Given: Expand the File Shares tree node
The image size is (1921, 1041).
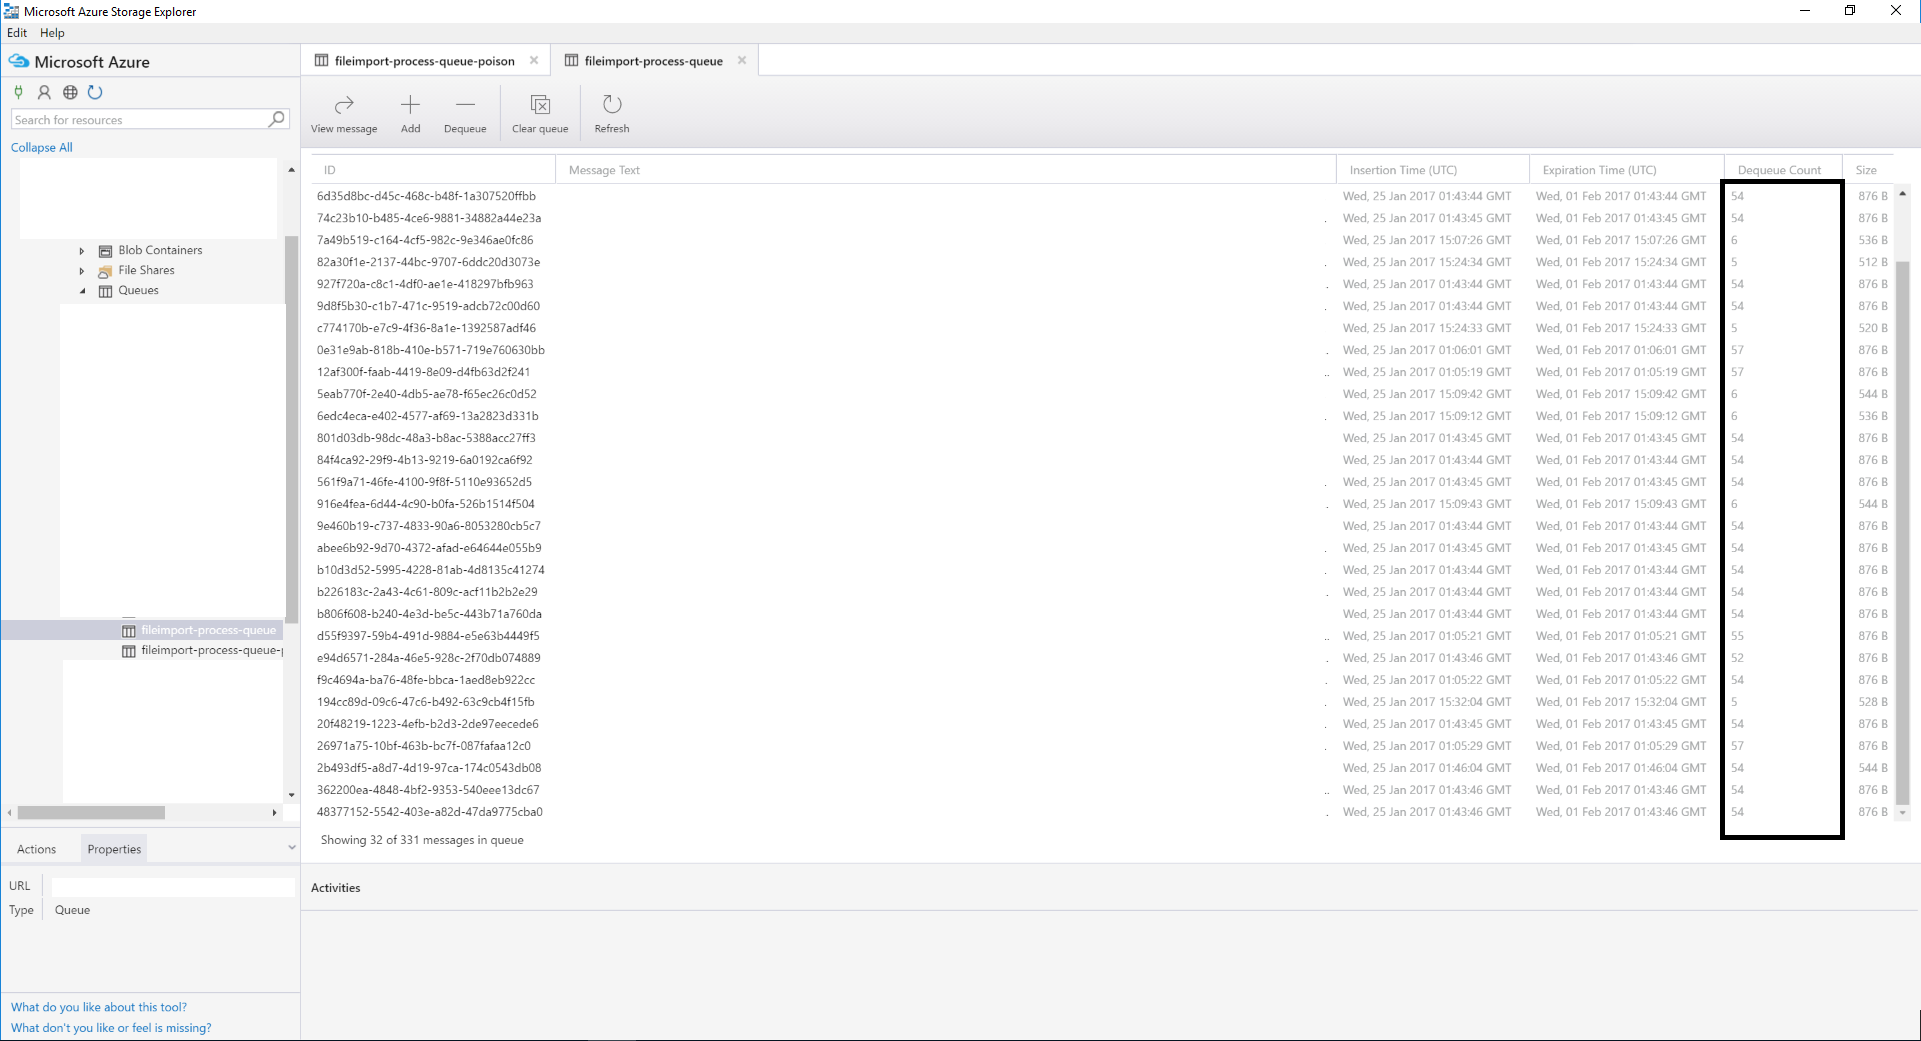Looking at the screenshot, I should [82, 271].
